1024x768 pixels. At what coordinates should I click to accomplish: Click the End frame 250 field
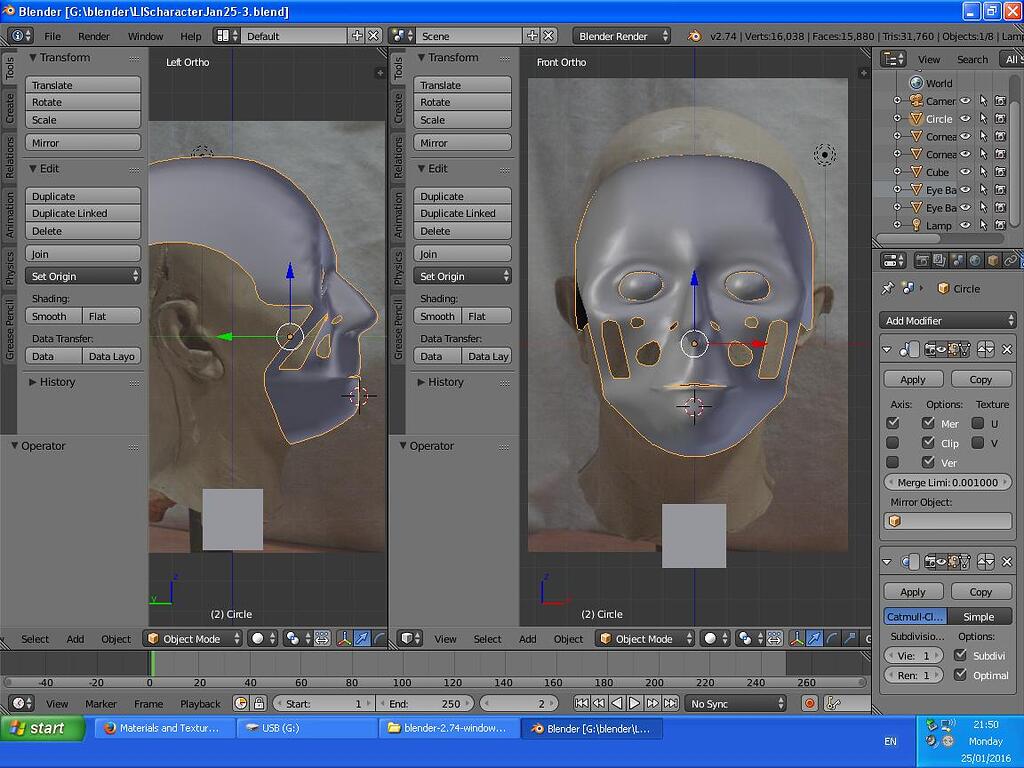pos(424,703)
